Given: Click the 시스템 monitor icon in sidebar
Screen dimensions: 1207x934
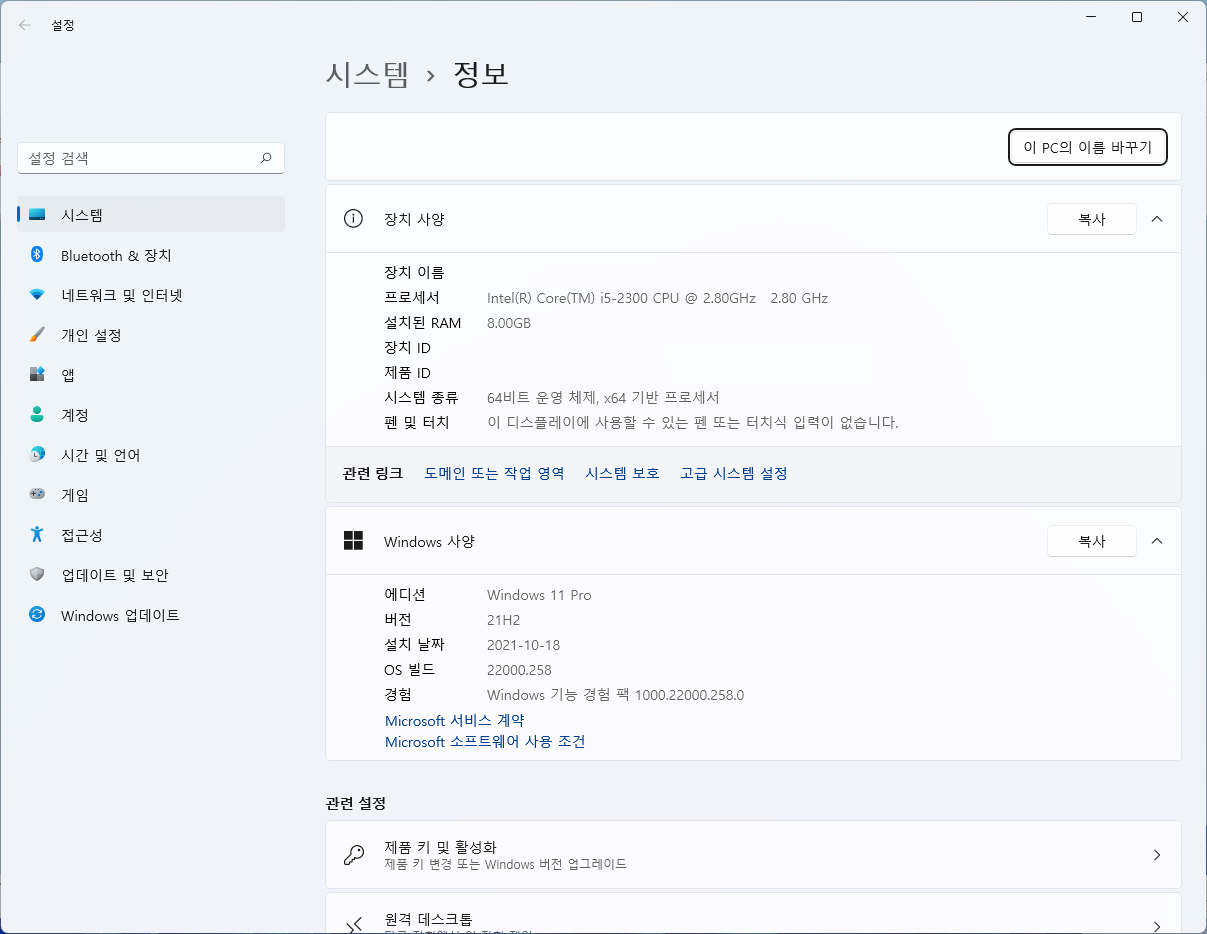Looking at the screenshot, I should [x=37, y=215].
